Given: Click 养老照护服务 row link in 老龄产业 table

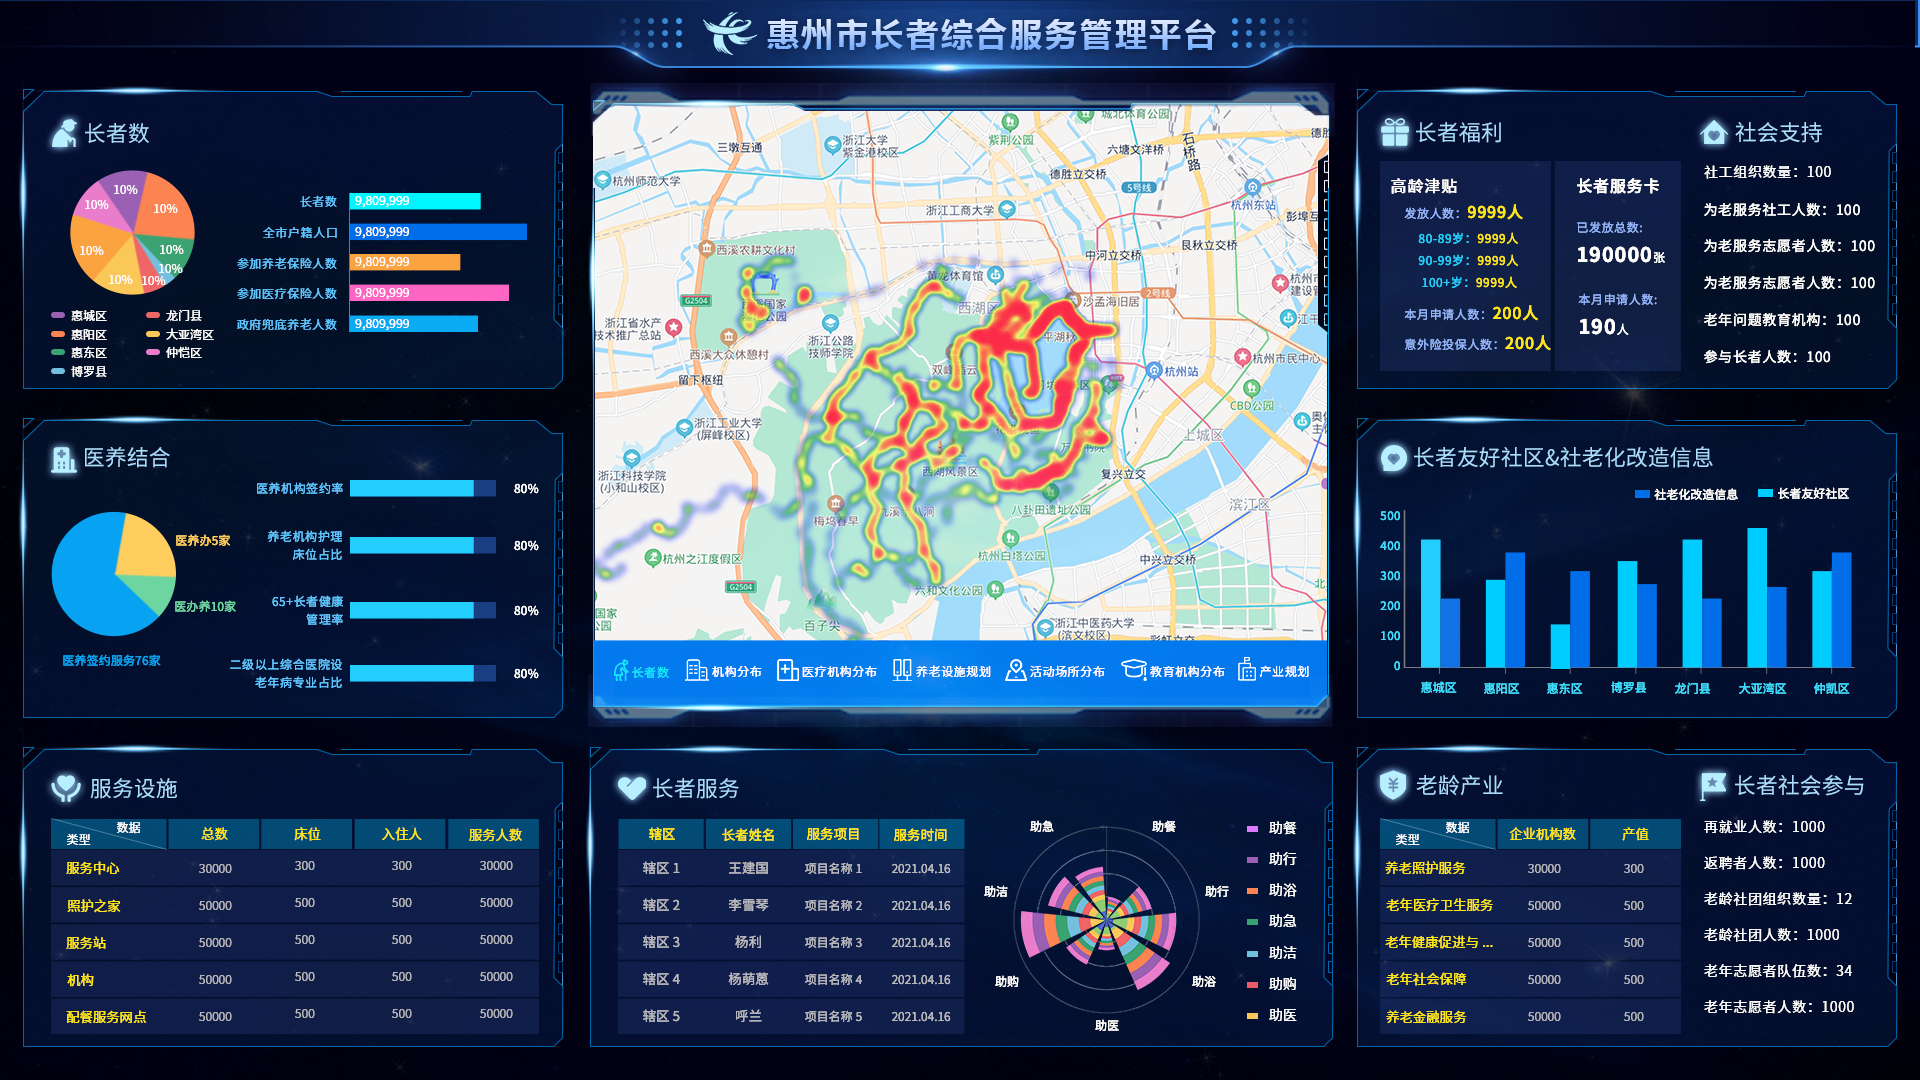Looking at the screenshot, I should pos(1425,868).
